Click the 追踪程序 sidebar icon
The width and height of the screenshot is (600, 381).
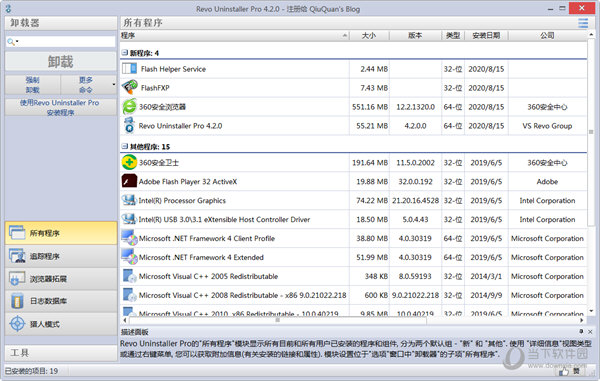pyautogui.click(x=17, y=256)
